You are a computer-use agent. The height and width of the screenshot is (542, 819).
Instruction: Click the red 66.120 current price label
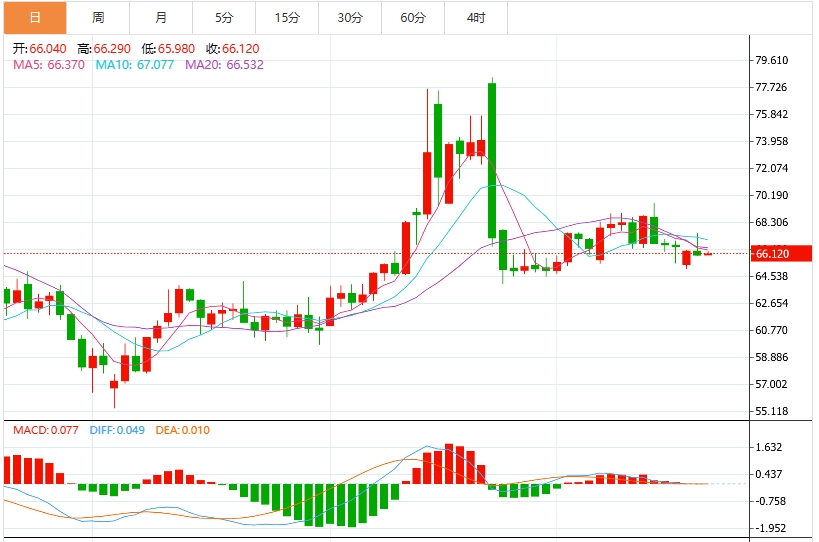[781, 254]
